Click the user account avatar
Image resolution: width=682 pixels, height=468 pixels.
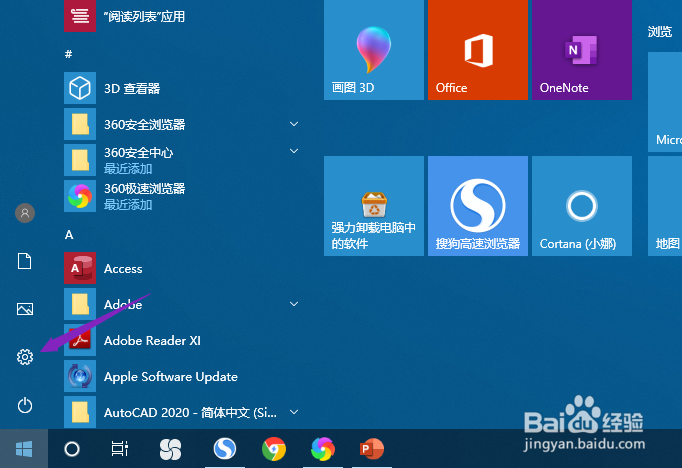[x=25, y=213]
